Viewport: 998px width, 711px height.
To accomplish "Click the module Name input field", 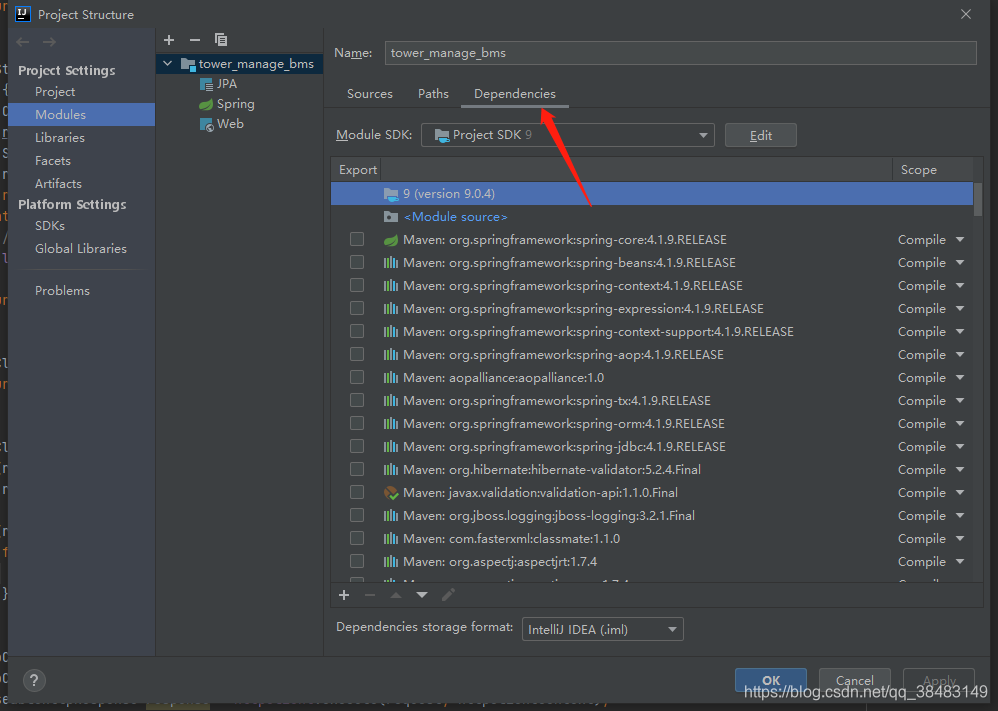I will coord(680,53).
